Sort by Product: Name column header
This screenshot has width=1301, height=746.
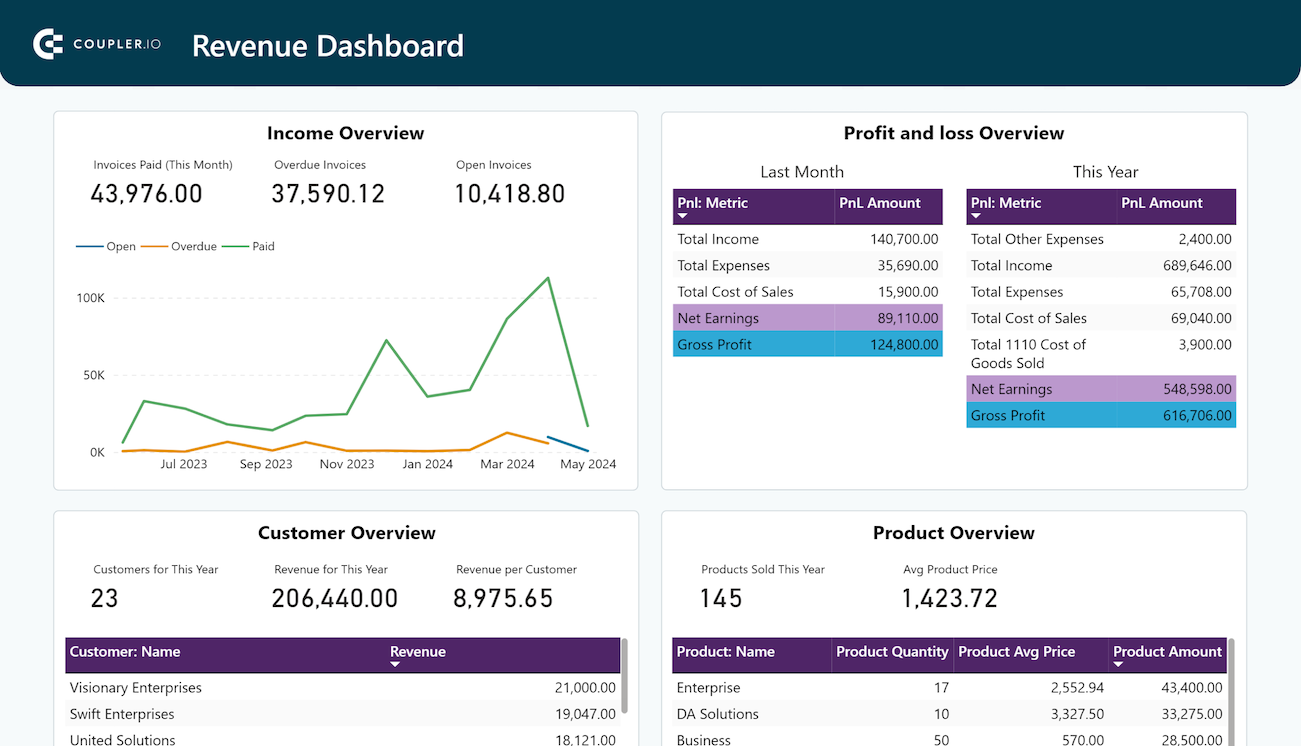[x=726, y=652]
